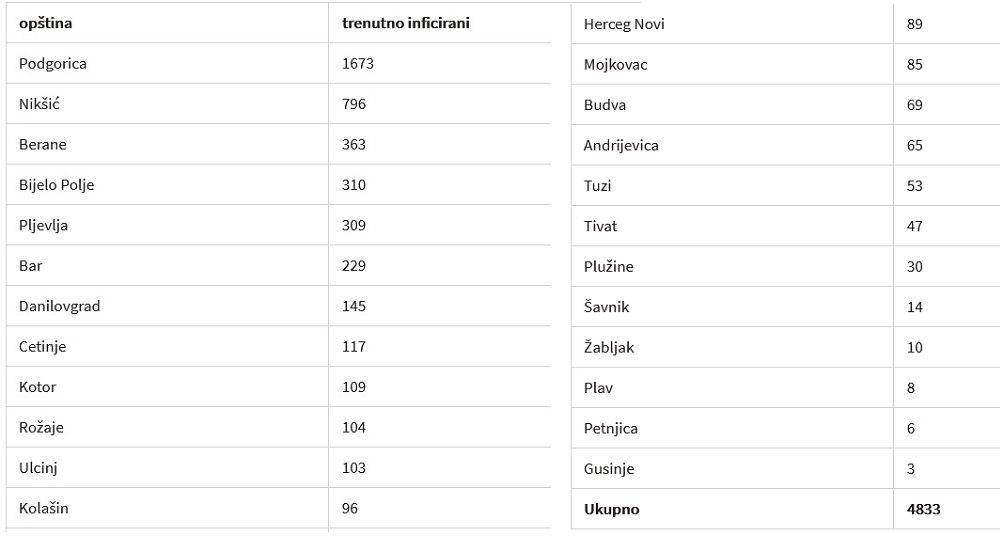Click the Ukupno total value 4833
Screen dimensions: 1000x550
(x=923, y=509)
